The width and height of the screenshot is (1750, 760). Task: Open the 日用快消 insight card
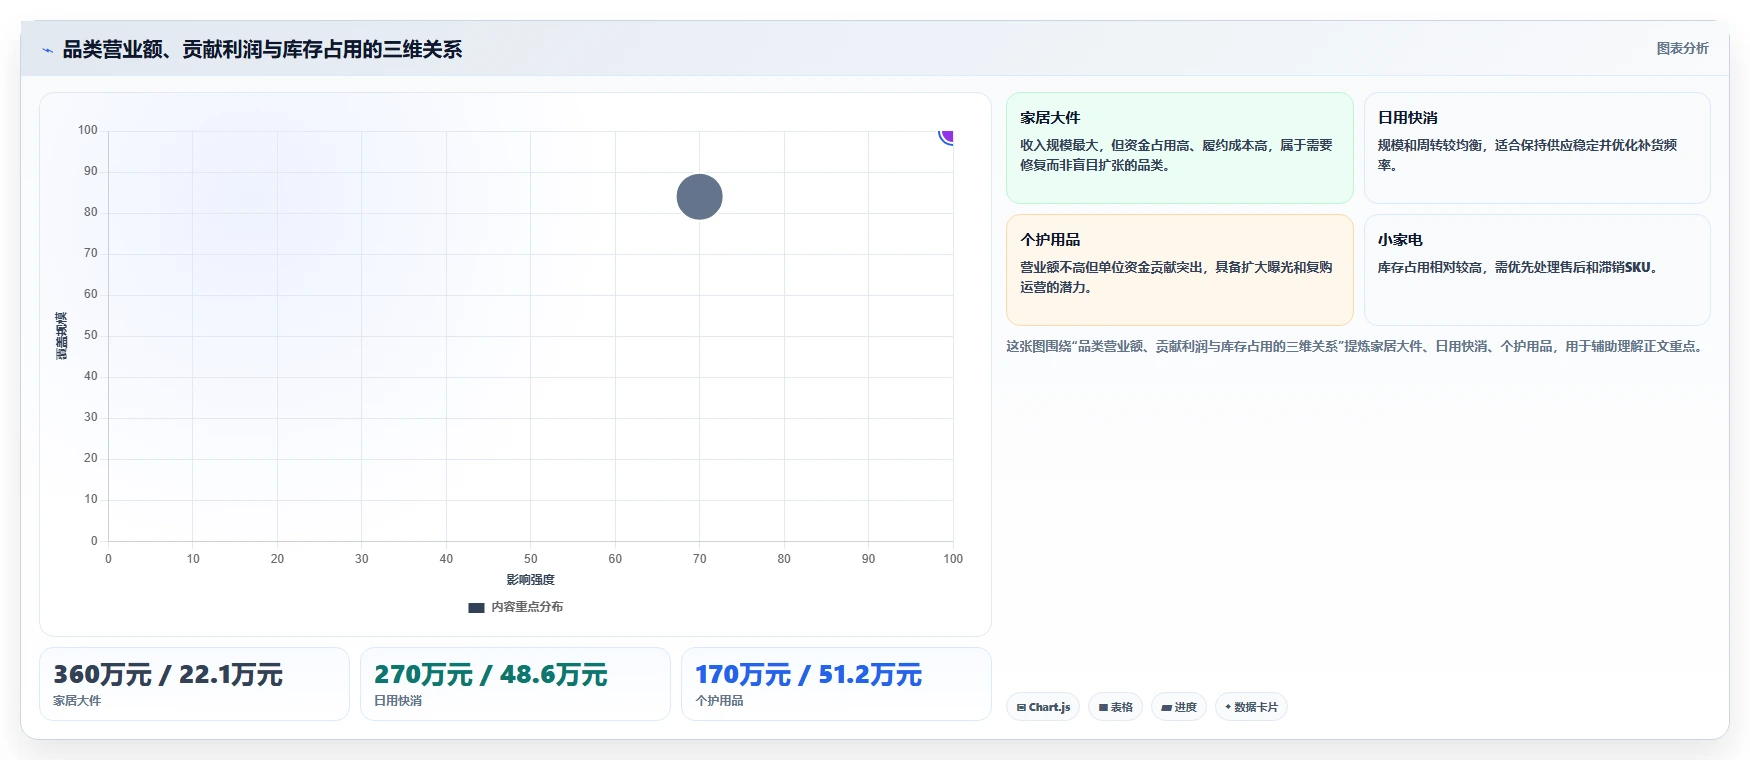[1537, 148]
